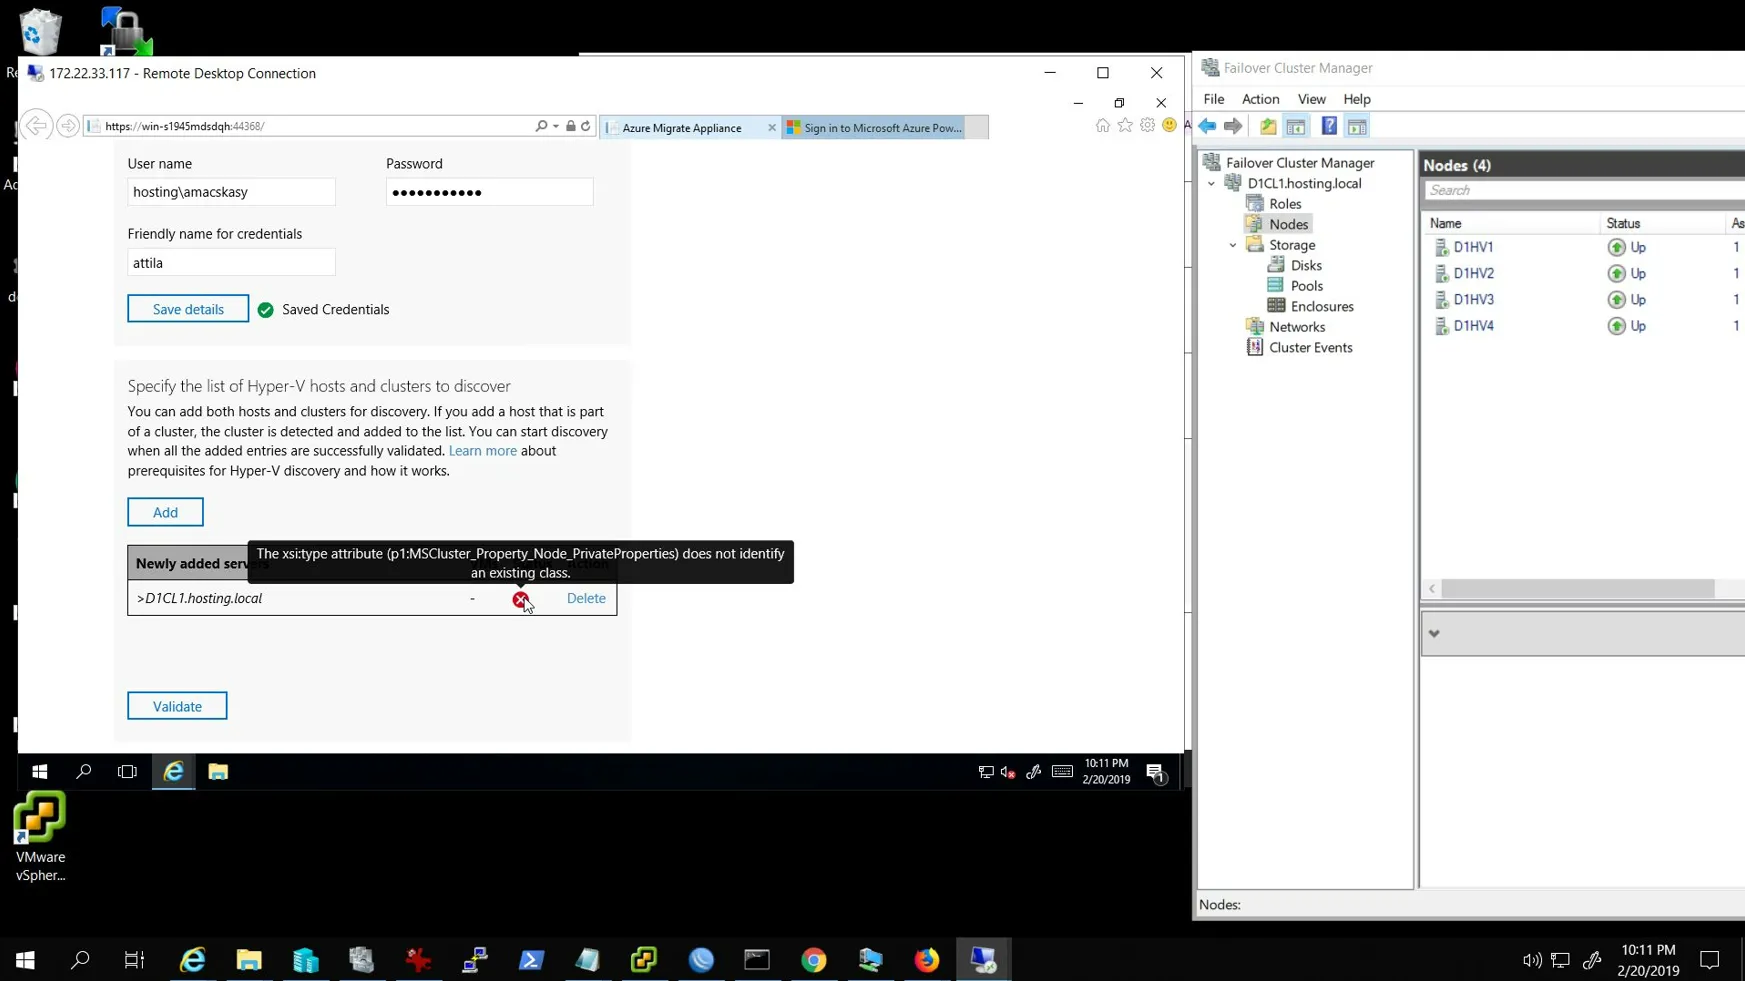Open Internet Explorer in the remote session taskbar

(x=174, y=771)
